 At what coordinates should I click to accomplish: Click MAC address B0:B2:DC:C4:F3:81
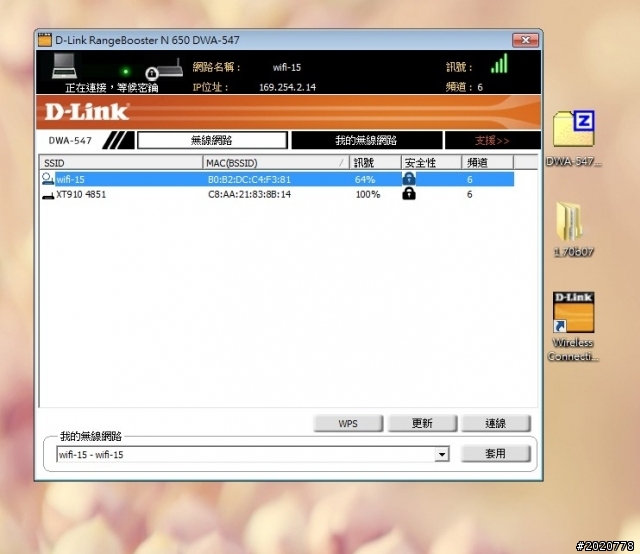(x=249, y=180)
